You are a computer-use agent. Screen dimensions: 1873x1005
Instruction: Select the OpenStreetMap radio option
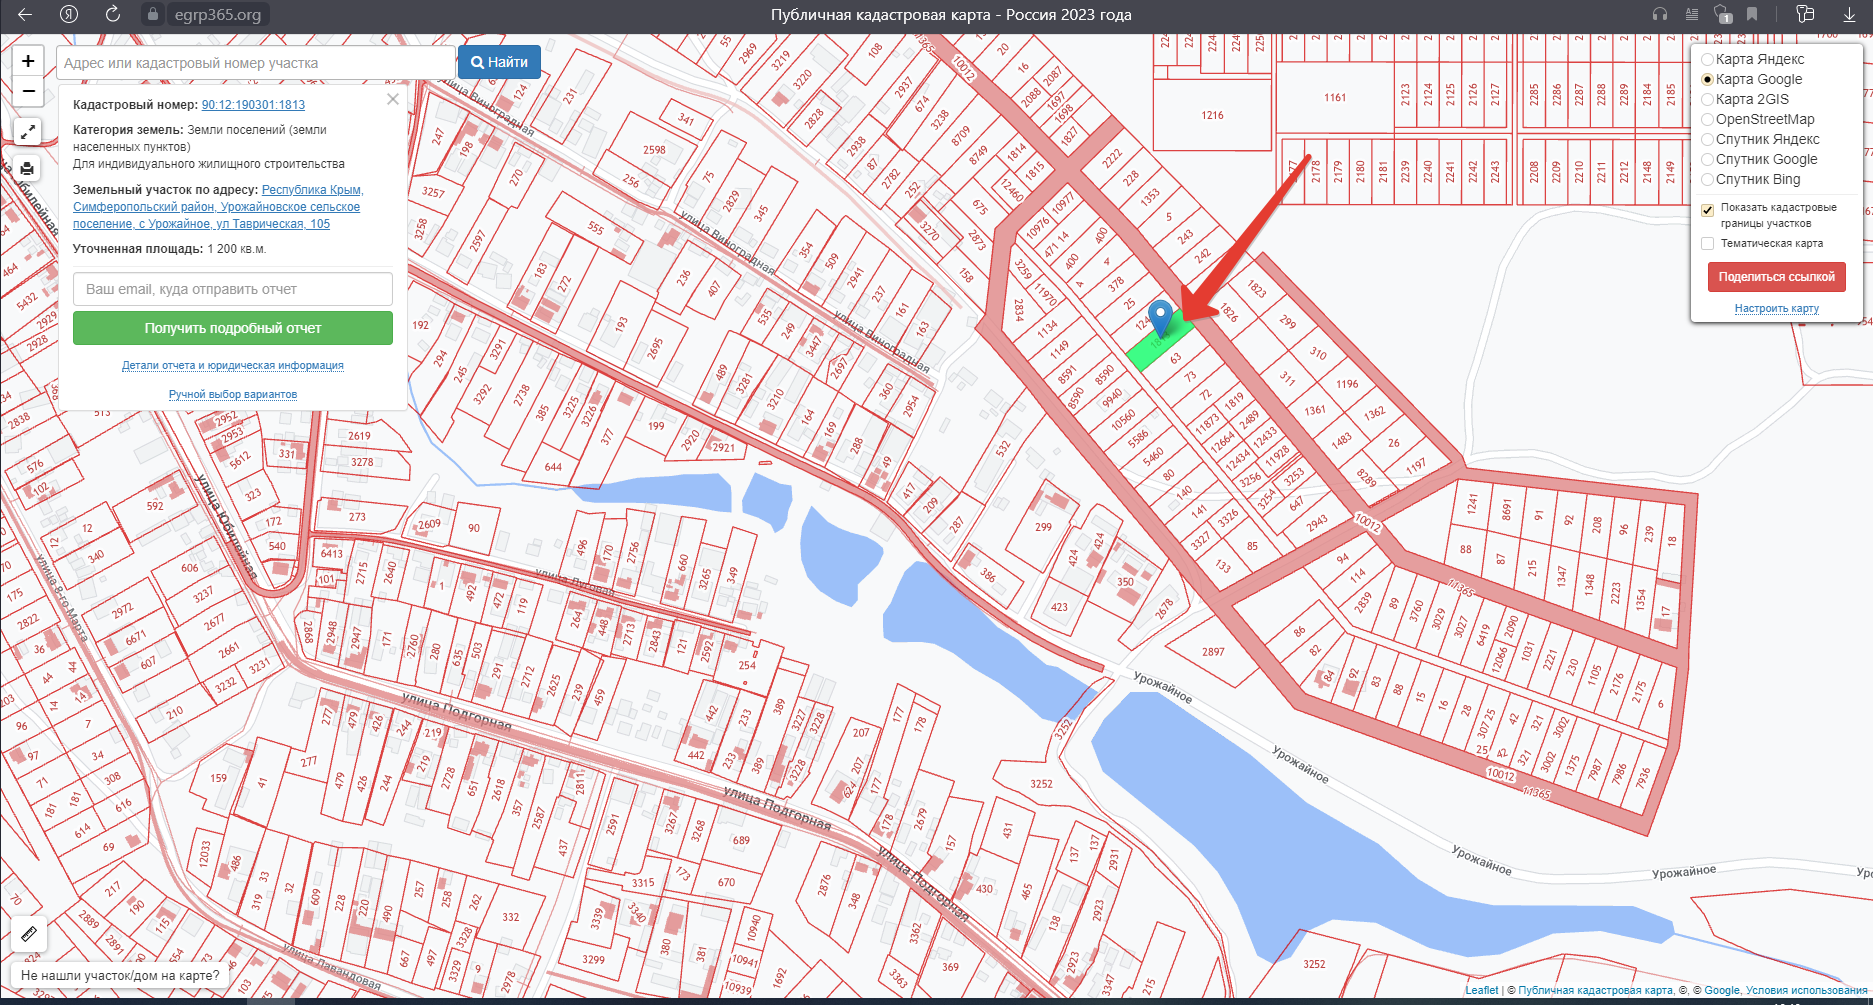coord(1708,119)
